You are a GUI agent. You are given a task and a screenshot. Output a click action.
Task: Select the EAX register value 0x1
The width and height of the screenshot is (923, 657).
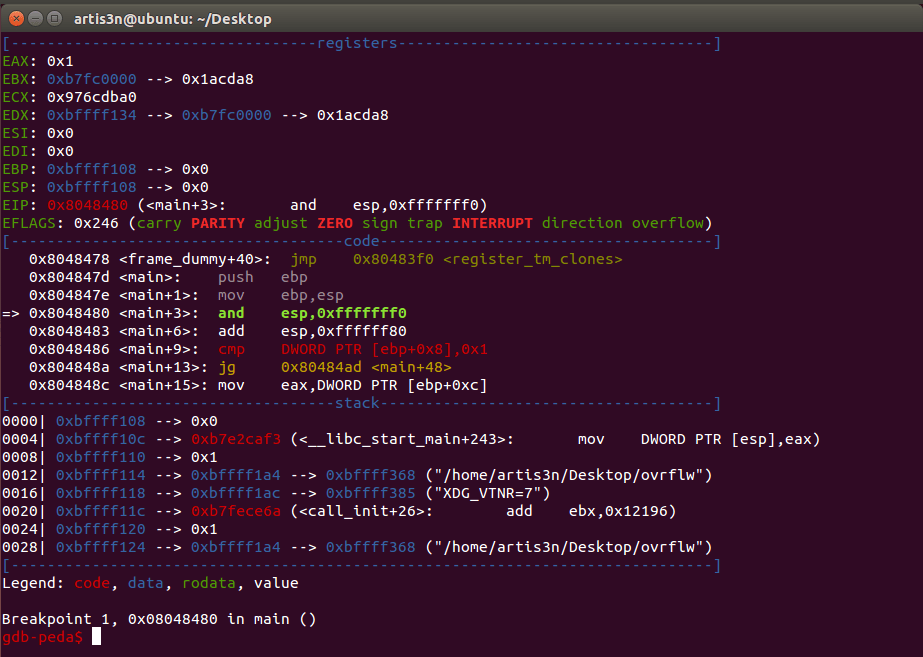point(60,61)
